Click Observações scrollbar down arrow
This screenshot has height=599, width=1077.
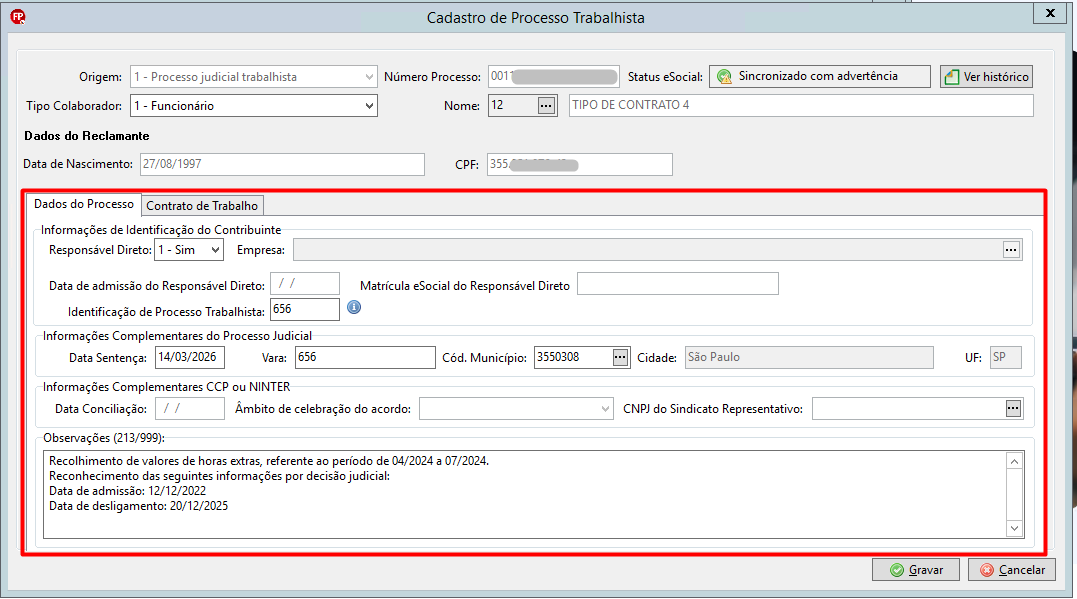click(x=1014, y=528)
